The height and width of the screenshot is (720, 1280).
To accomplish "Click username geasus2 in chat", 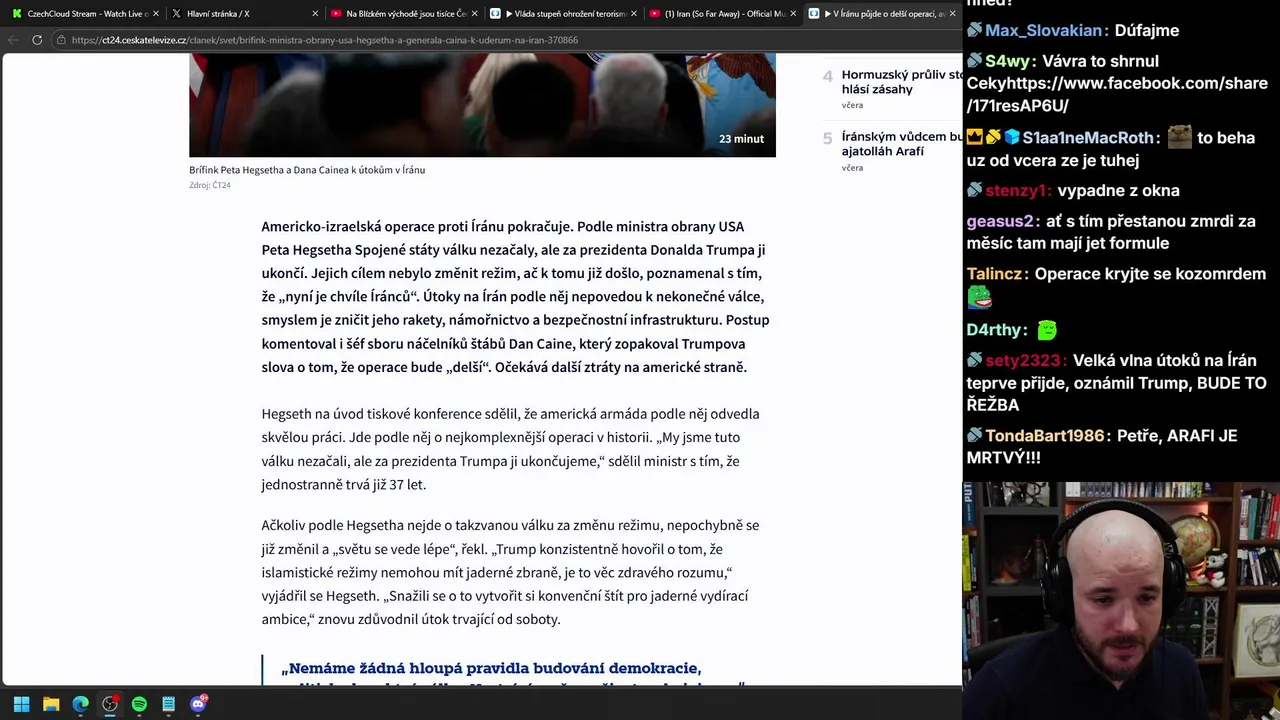I will click(x=1002, y=221).
